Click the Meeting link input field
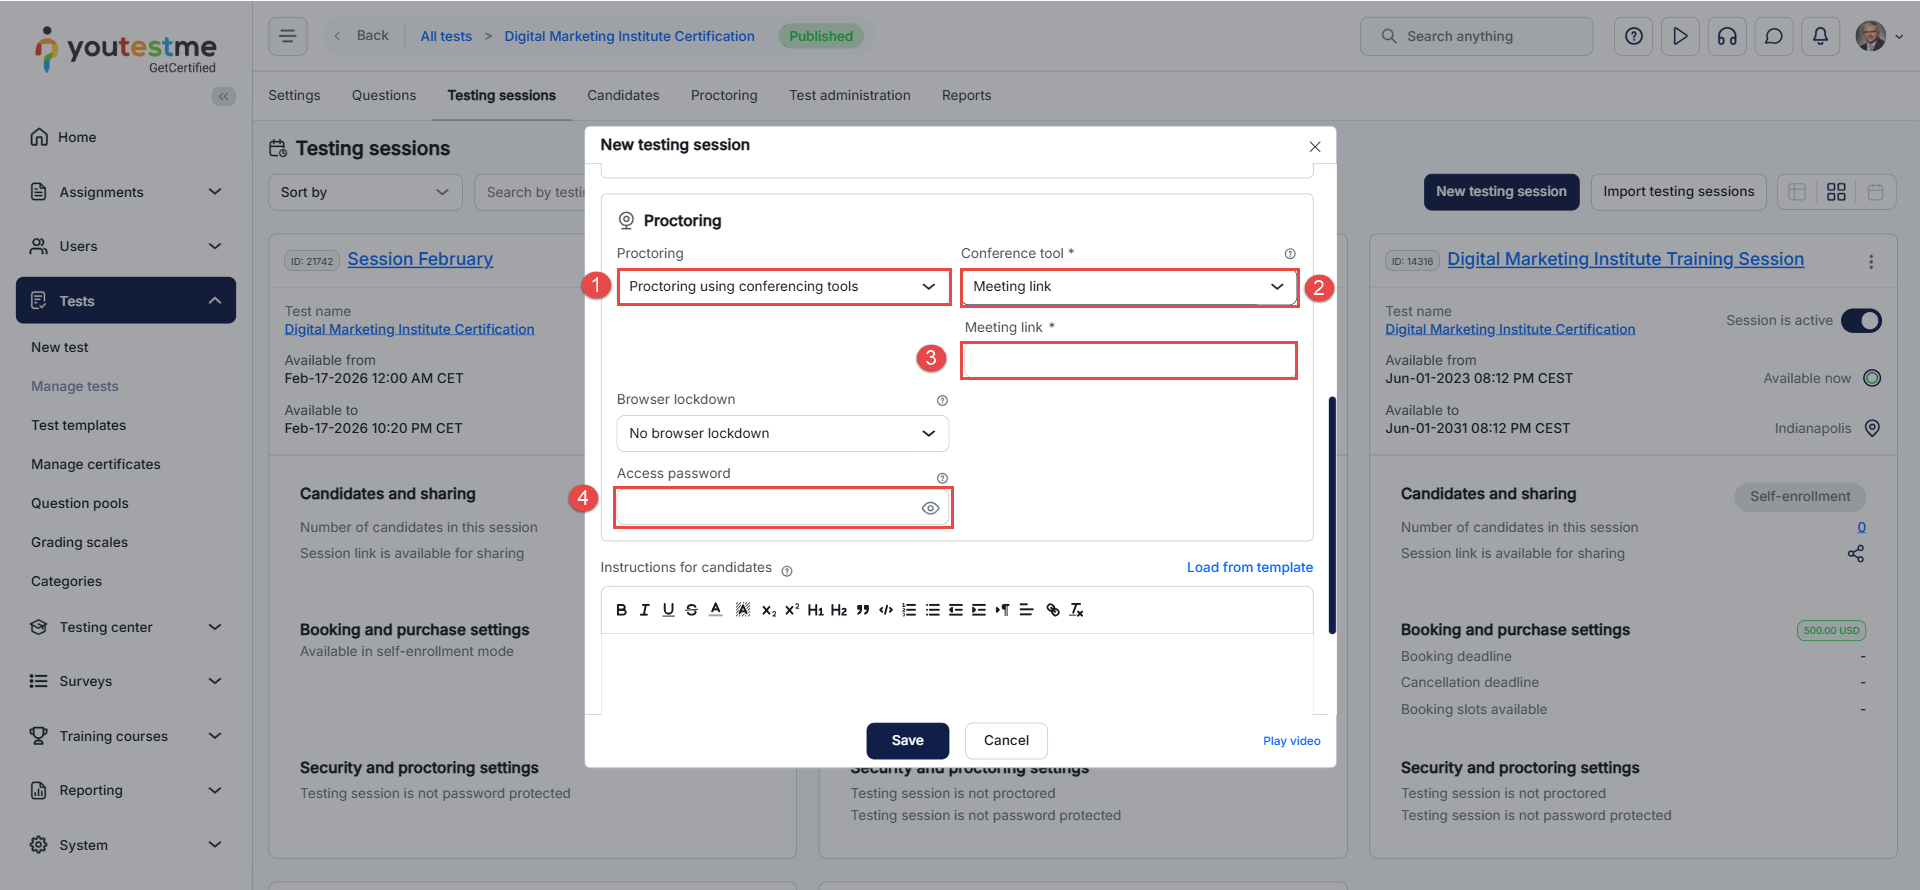This screenshot has height=890, width=1920. tap(1128, 361)
